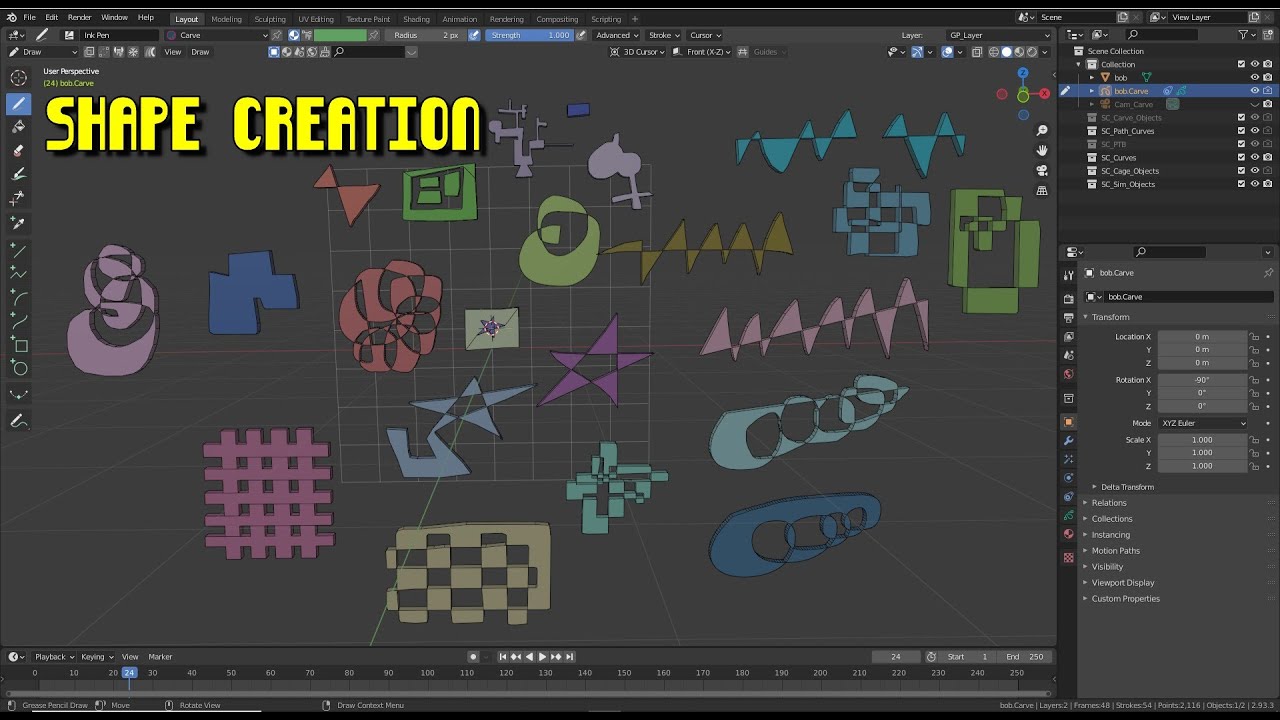Click the zoom view magnifier icon
Screen dimensions: 1280x720
pos(1042,131)
